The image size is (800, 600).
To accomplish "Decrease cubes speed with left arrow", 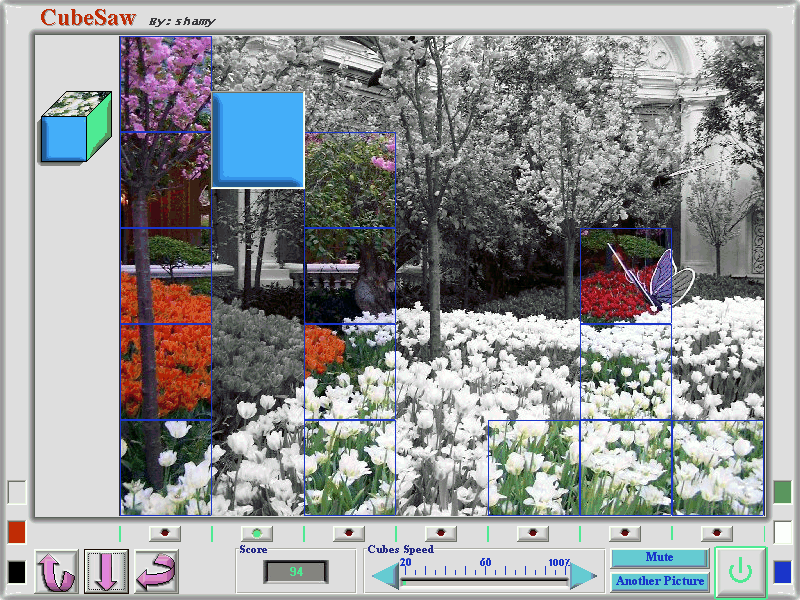I will pyautogui.click(x=385, y=577).
